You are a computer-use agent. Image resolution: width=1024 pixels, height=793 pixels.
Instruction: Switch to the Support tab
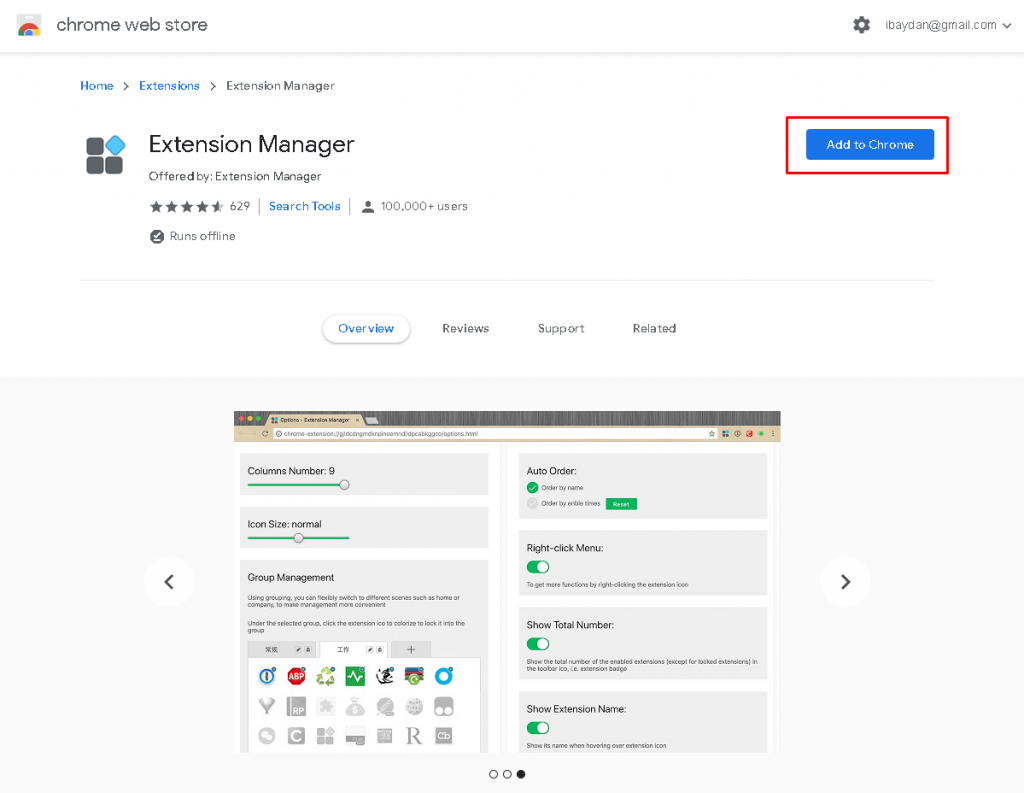click(561, 329)
